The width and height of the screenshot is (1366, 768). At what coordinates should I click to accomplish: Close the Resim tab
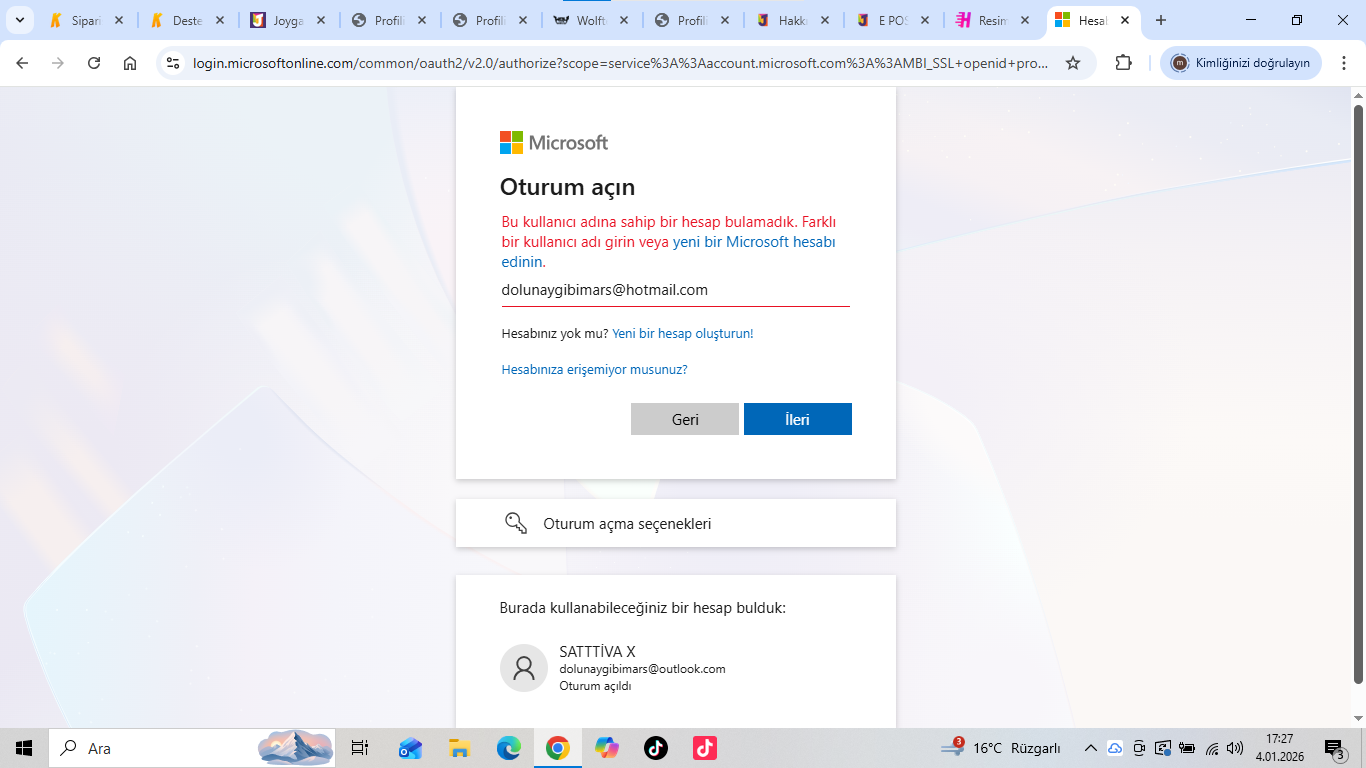point(1025,20)
